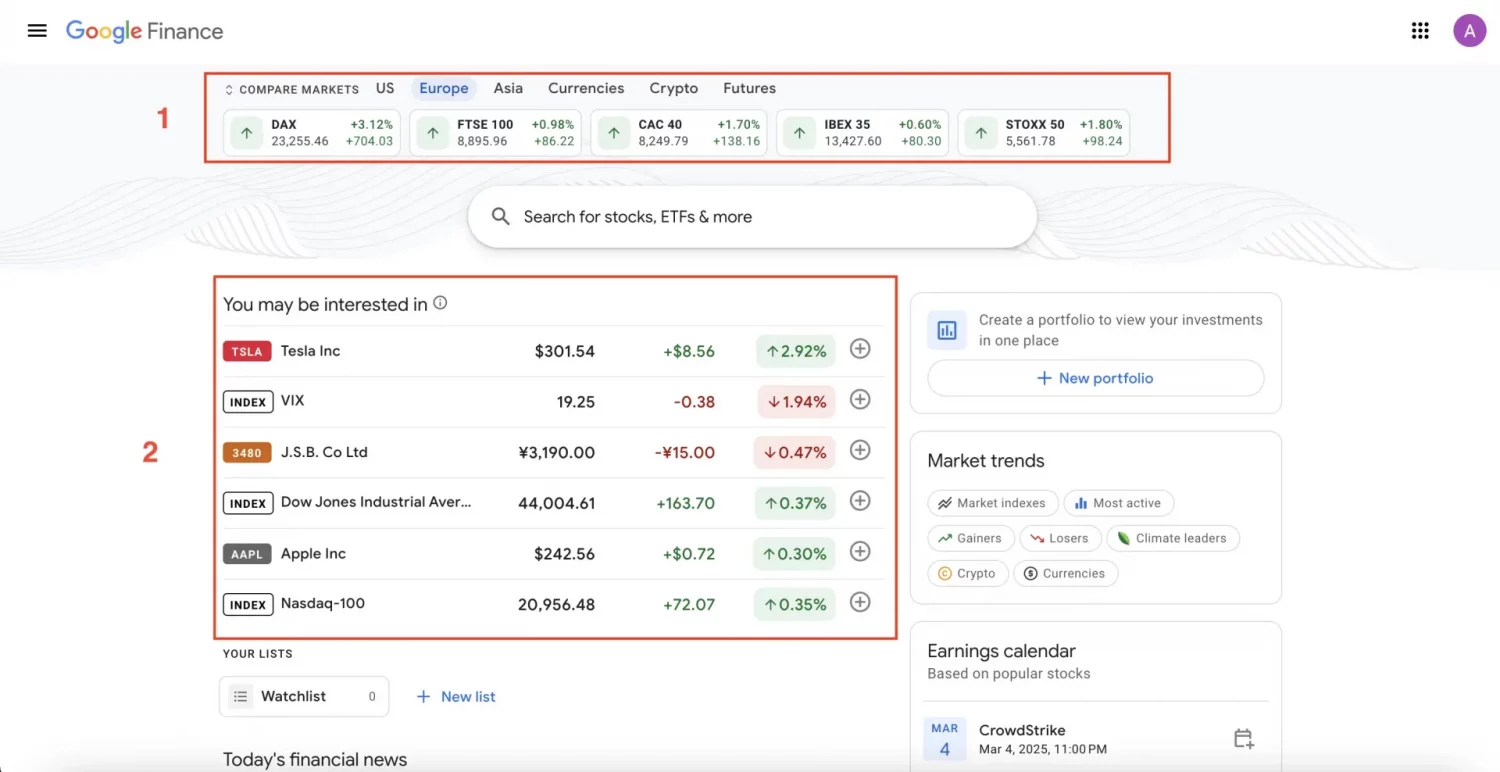
Task: Add J.S.B. Co Ltd with its plus icon
Action: tap(860, 450)
